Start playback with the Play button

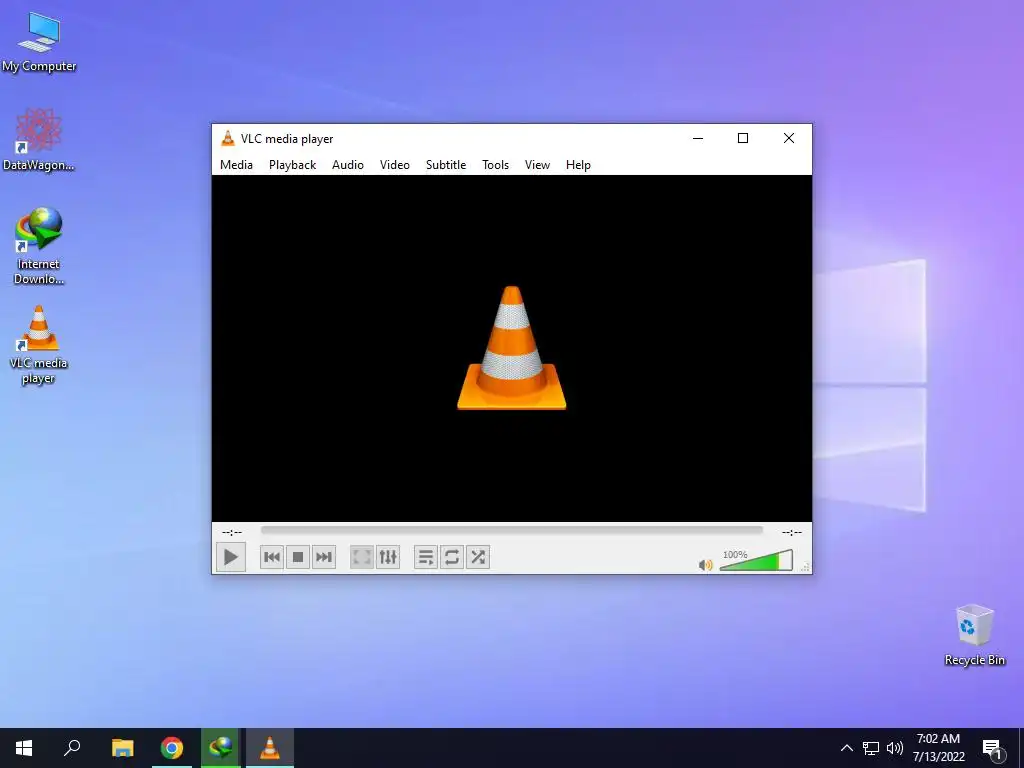[231, 557]
